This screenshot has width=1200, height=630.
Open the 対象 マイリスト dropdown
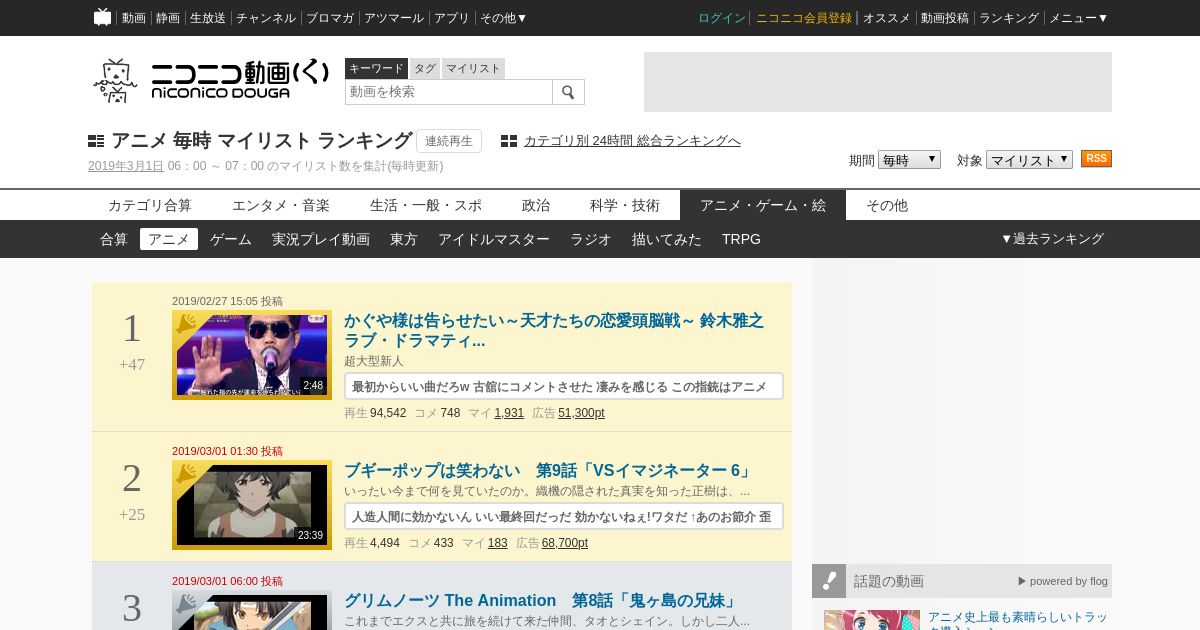(1029, 160)
